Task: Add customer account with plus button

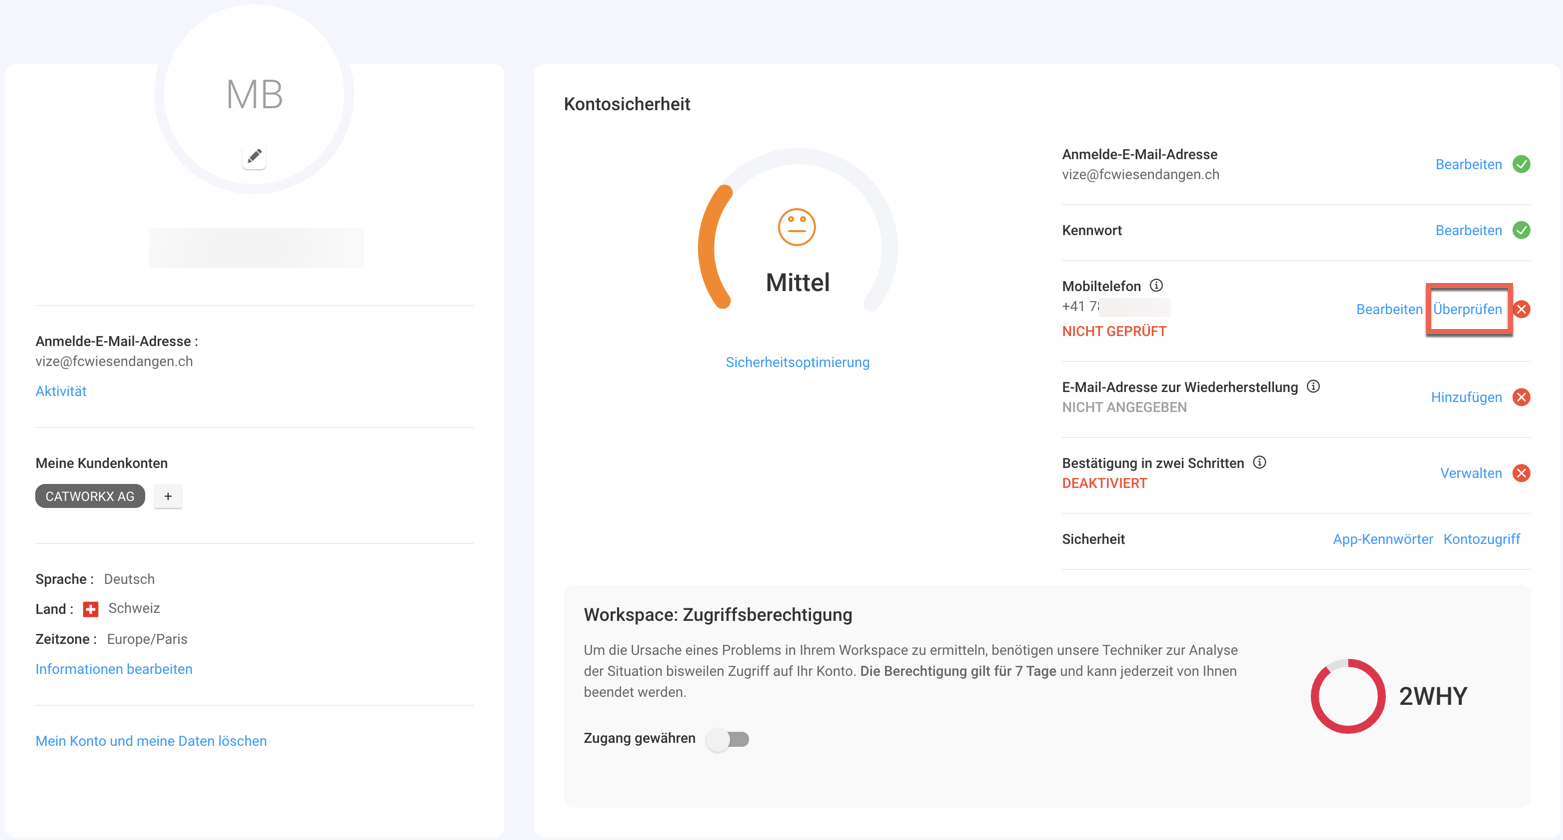Action: [168, 496]
